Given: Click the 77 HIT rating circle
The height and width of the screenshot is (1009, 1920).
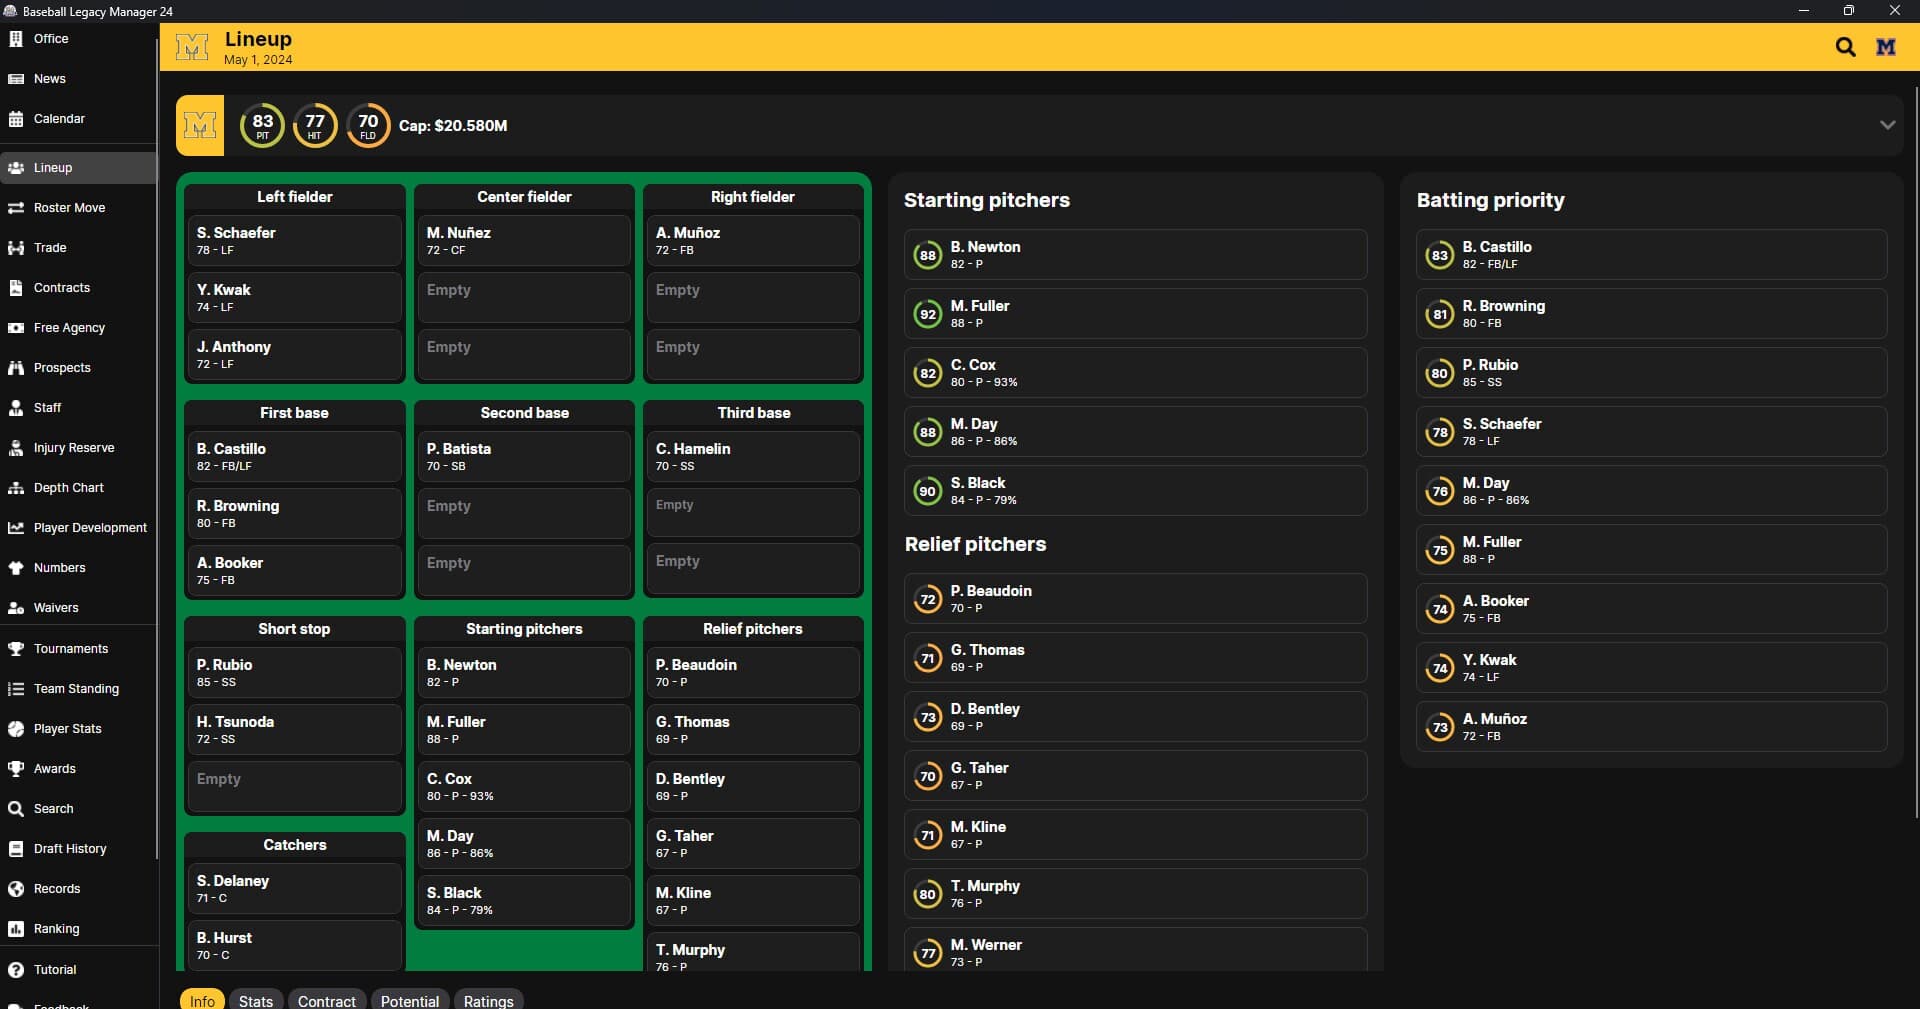Looking at the screenshot, I should pyautogui.click(x=315, y=126).
